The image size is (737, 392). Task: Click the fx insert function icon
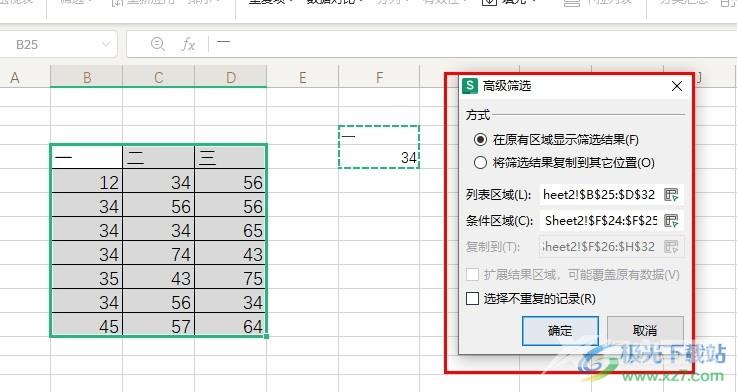[x=188, y=45]
